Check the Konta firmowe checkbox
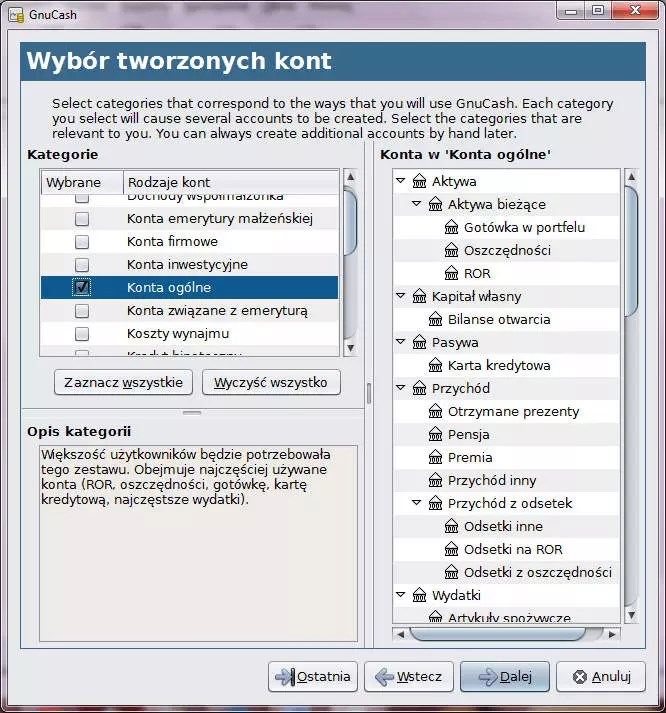 82,241
